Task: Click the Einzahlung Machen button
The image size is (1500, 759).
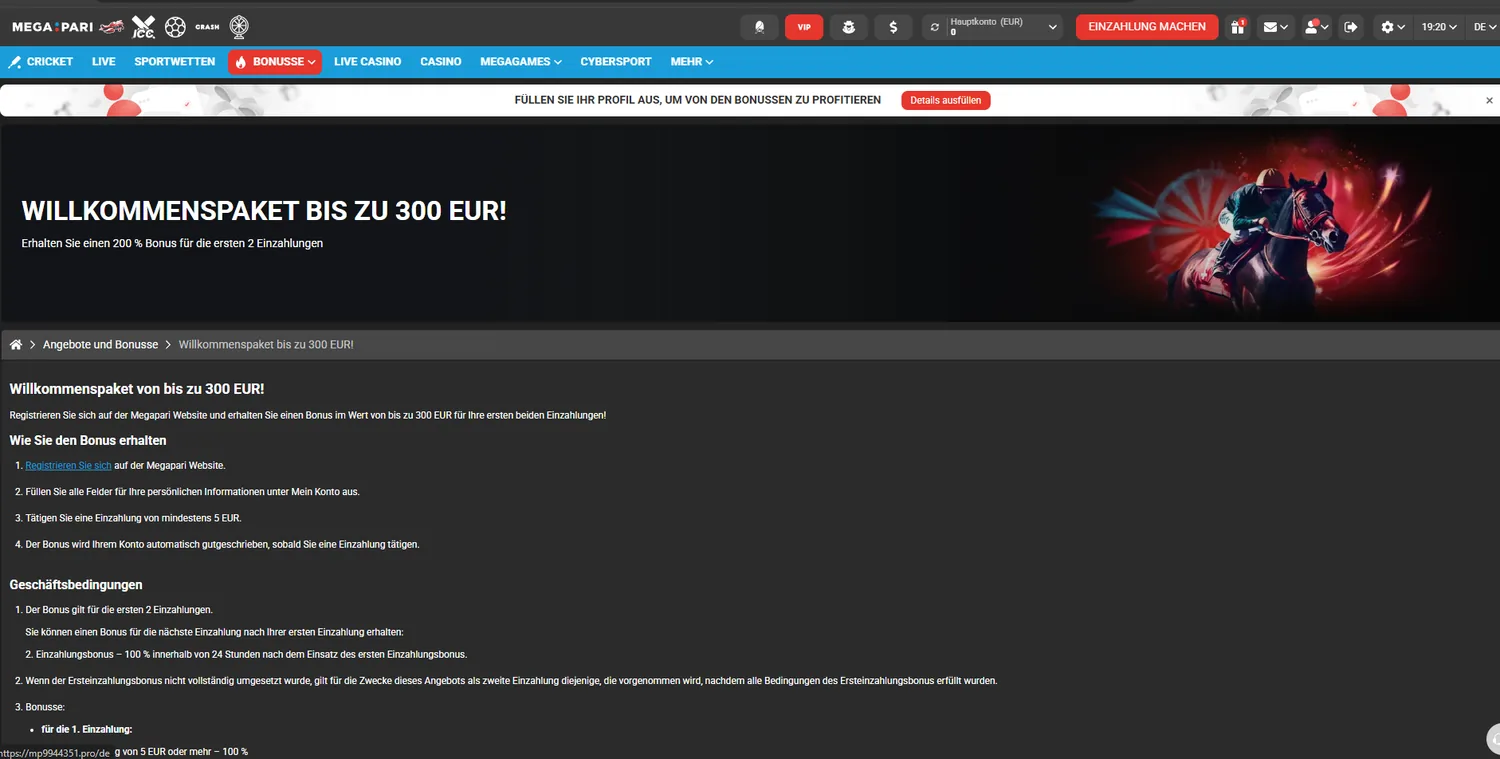Action: click(x=1147, y=27)
